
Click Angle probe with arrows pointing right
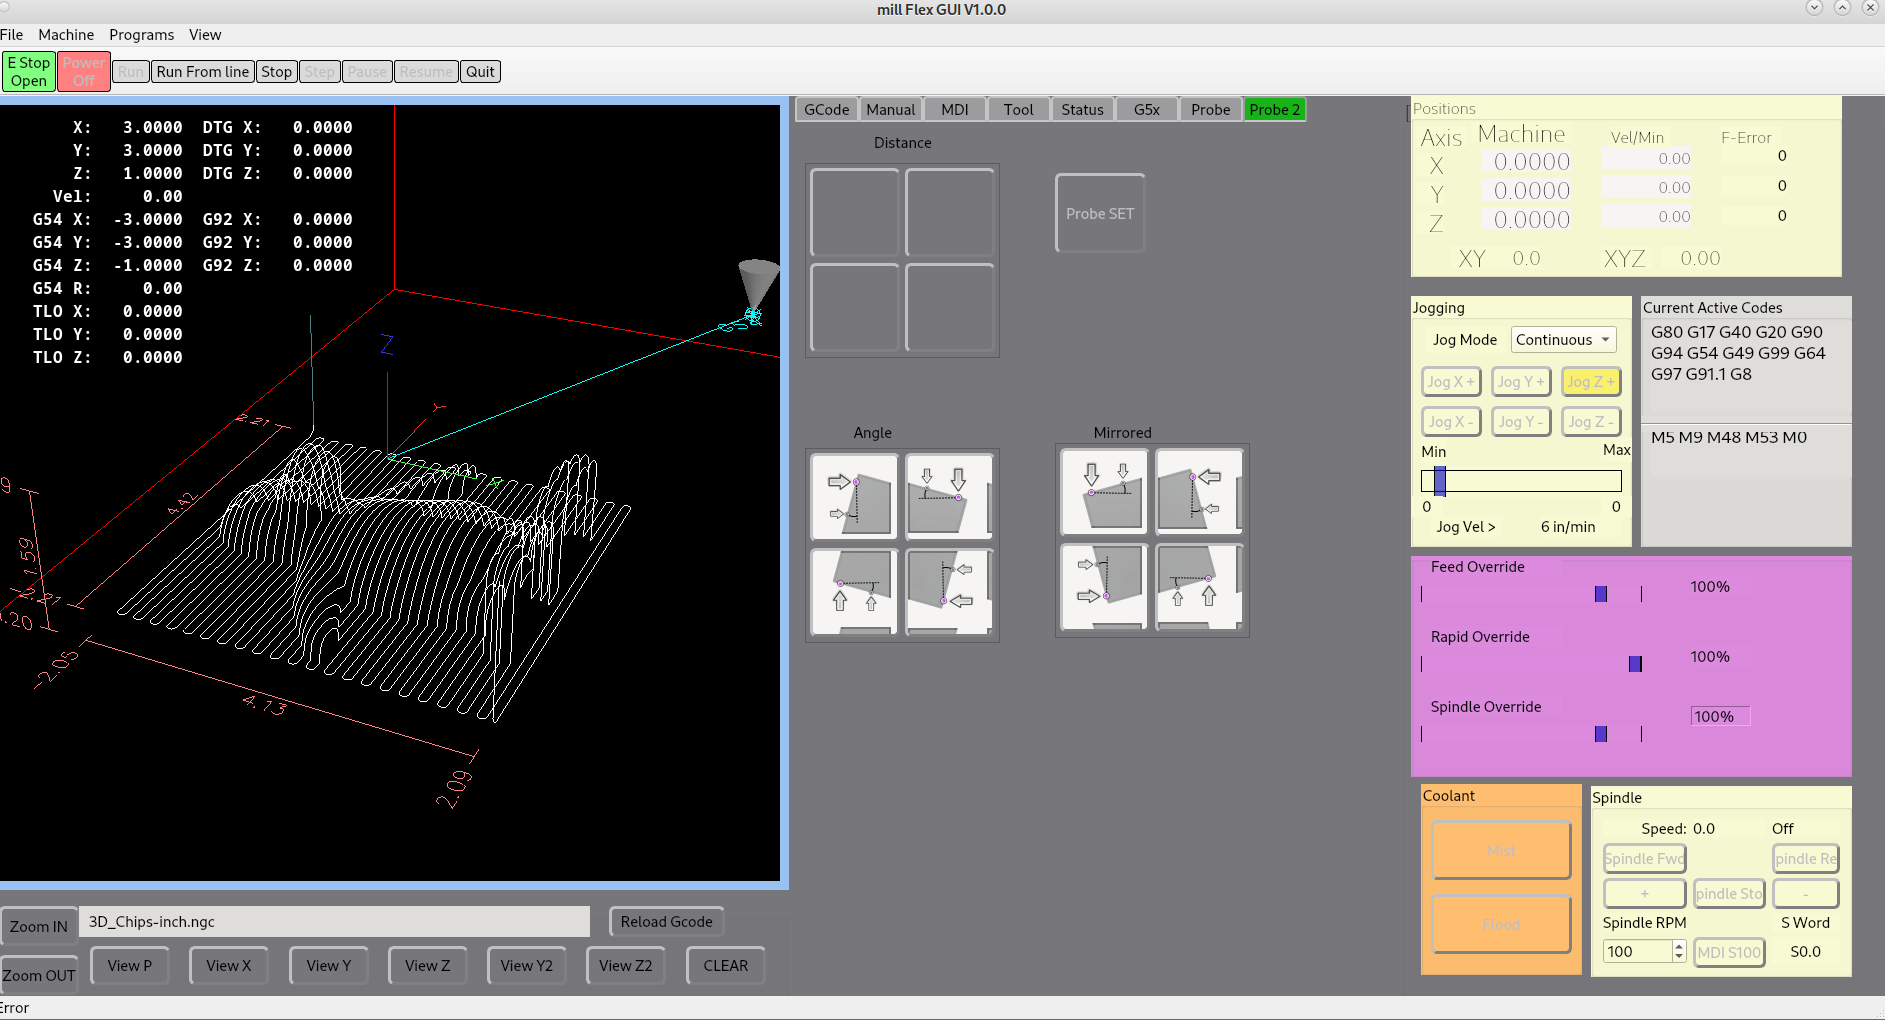click(855, 497)
